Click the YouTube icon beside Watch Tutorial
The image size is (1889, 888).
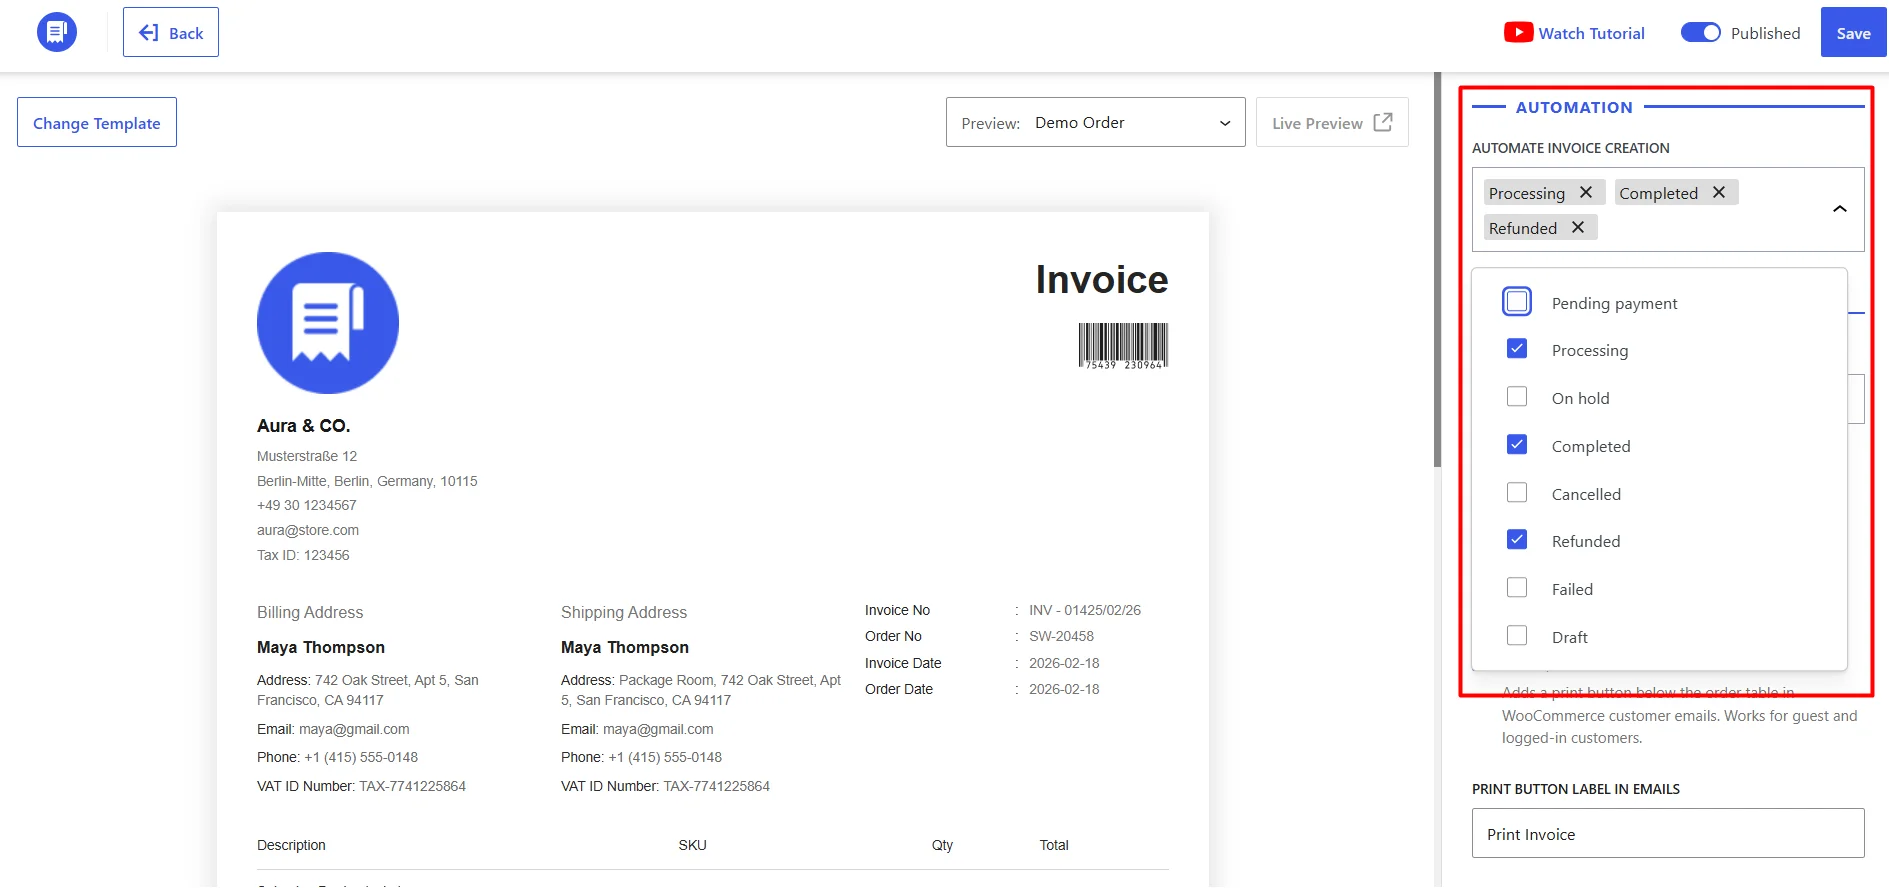click(1518, 33)
